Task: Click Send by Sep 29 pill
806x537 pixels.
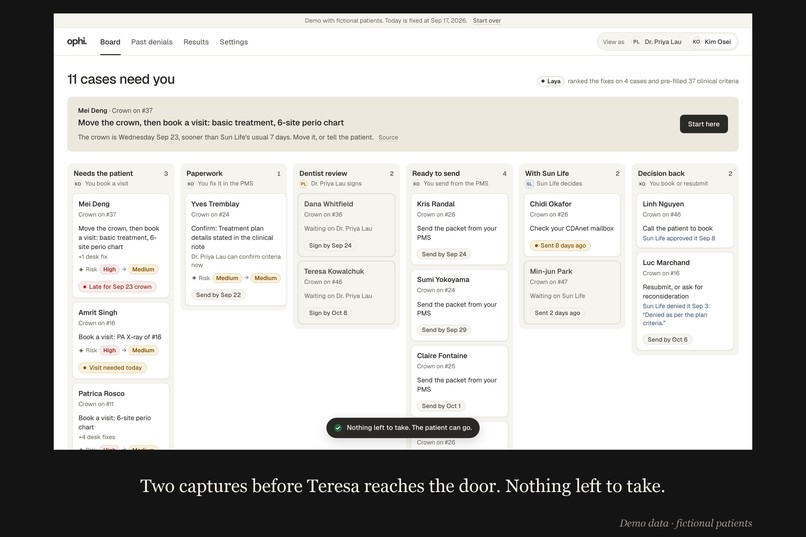Action: (444, 330)
